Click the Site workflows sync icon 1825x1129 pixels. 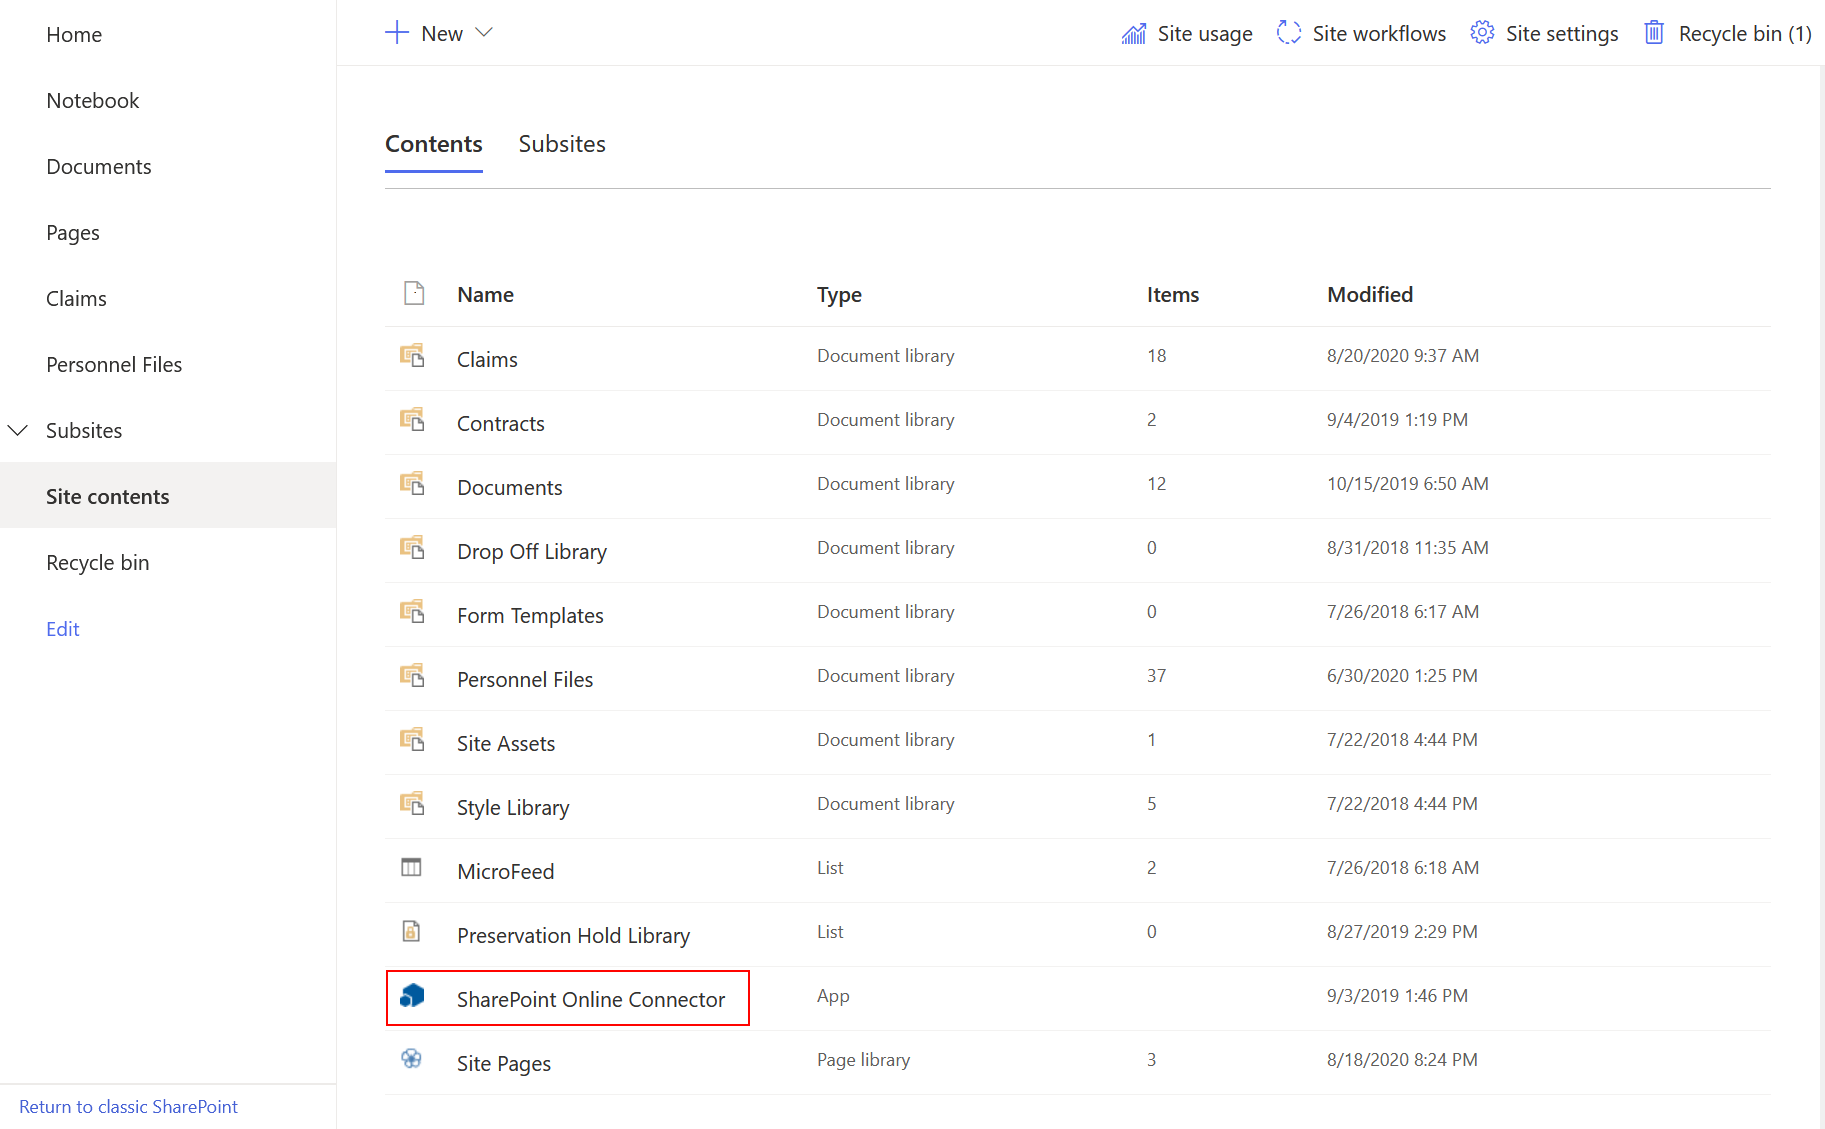point(1289,32)
